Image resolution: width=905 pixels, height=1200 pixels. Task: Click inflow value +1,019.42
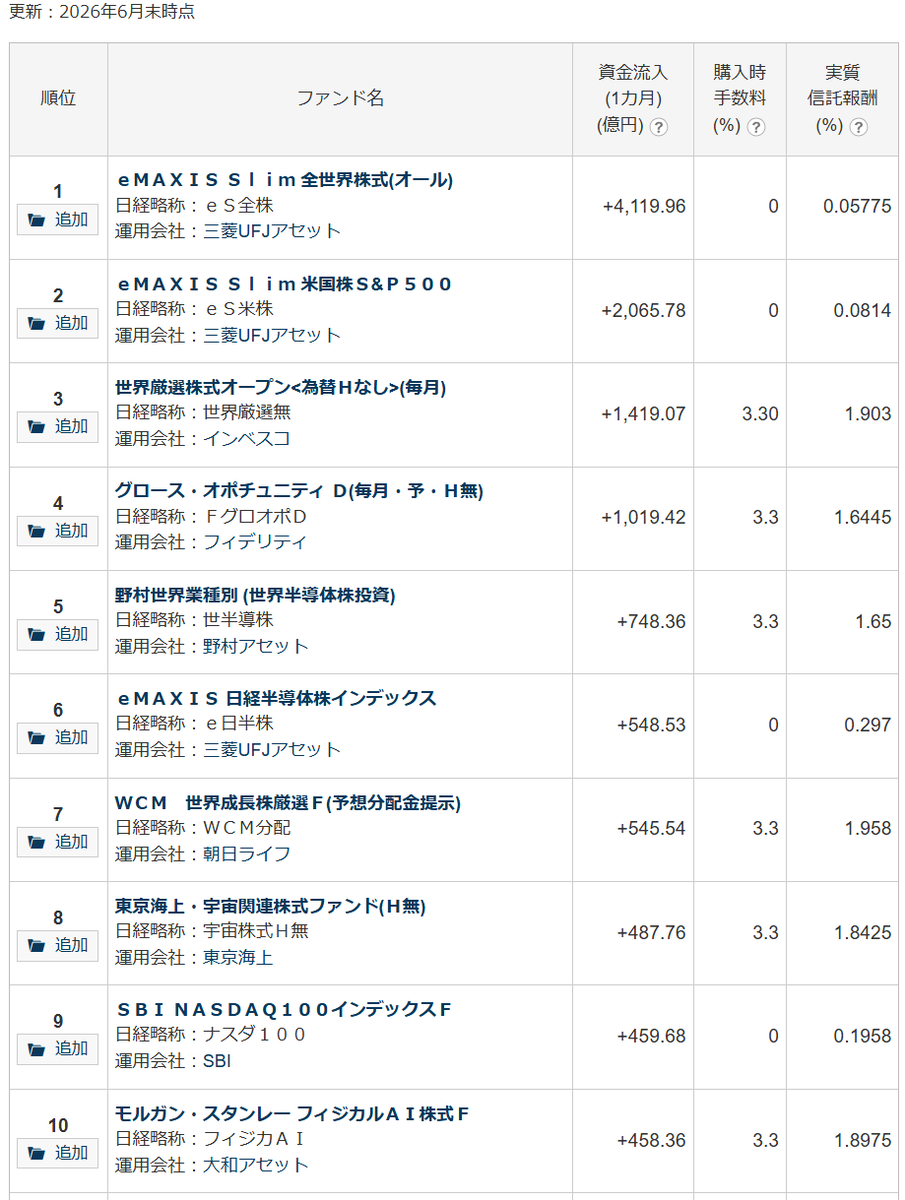click(x=644, y=518)
